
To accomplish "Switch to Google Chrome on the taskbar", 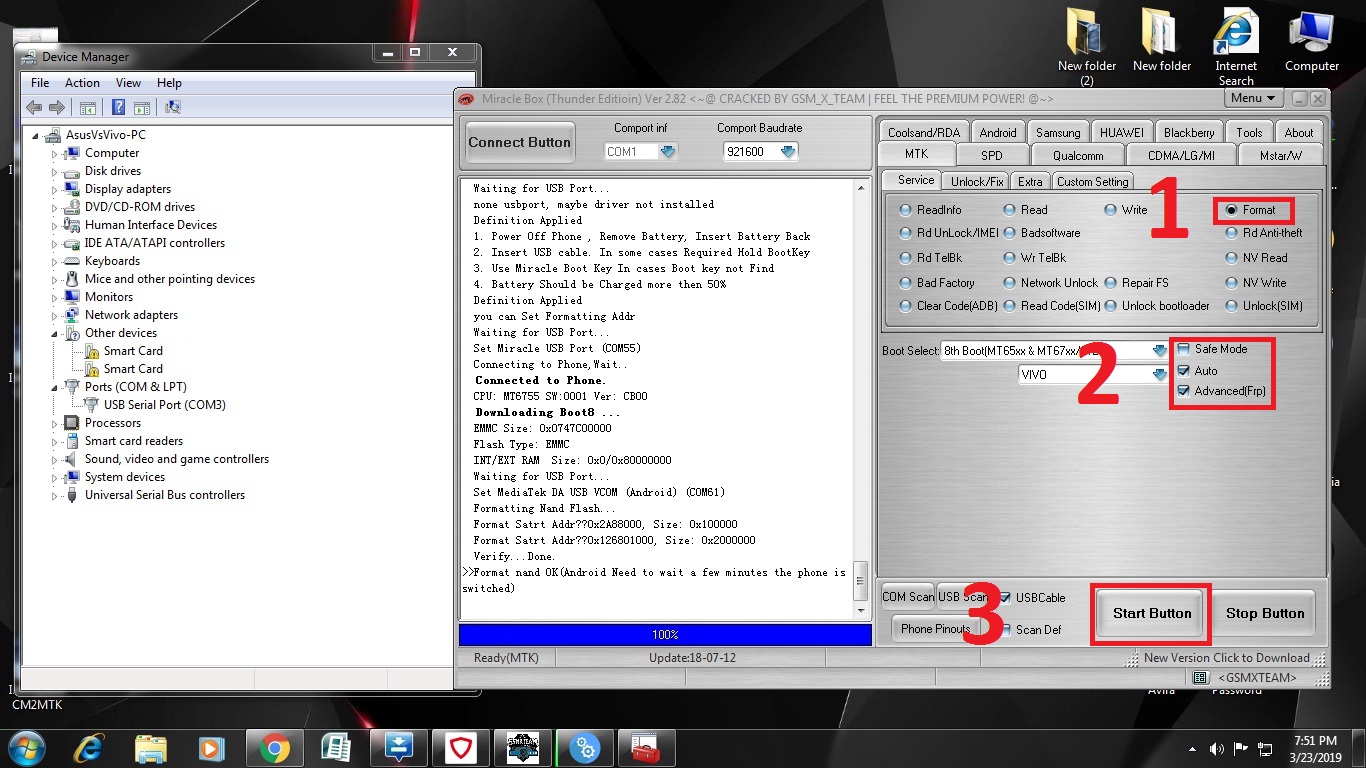I will point(274,748).
